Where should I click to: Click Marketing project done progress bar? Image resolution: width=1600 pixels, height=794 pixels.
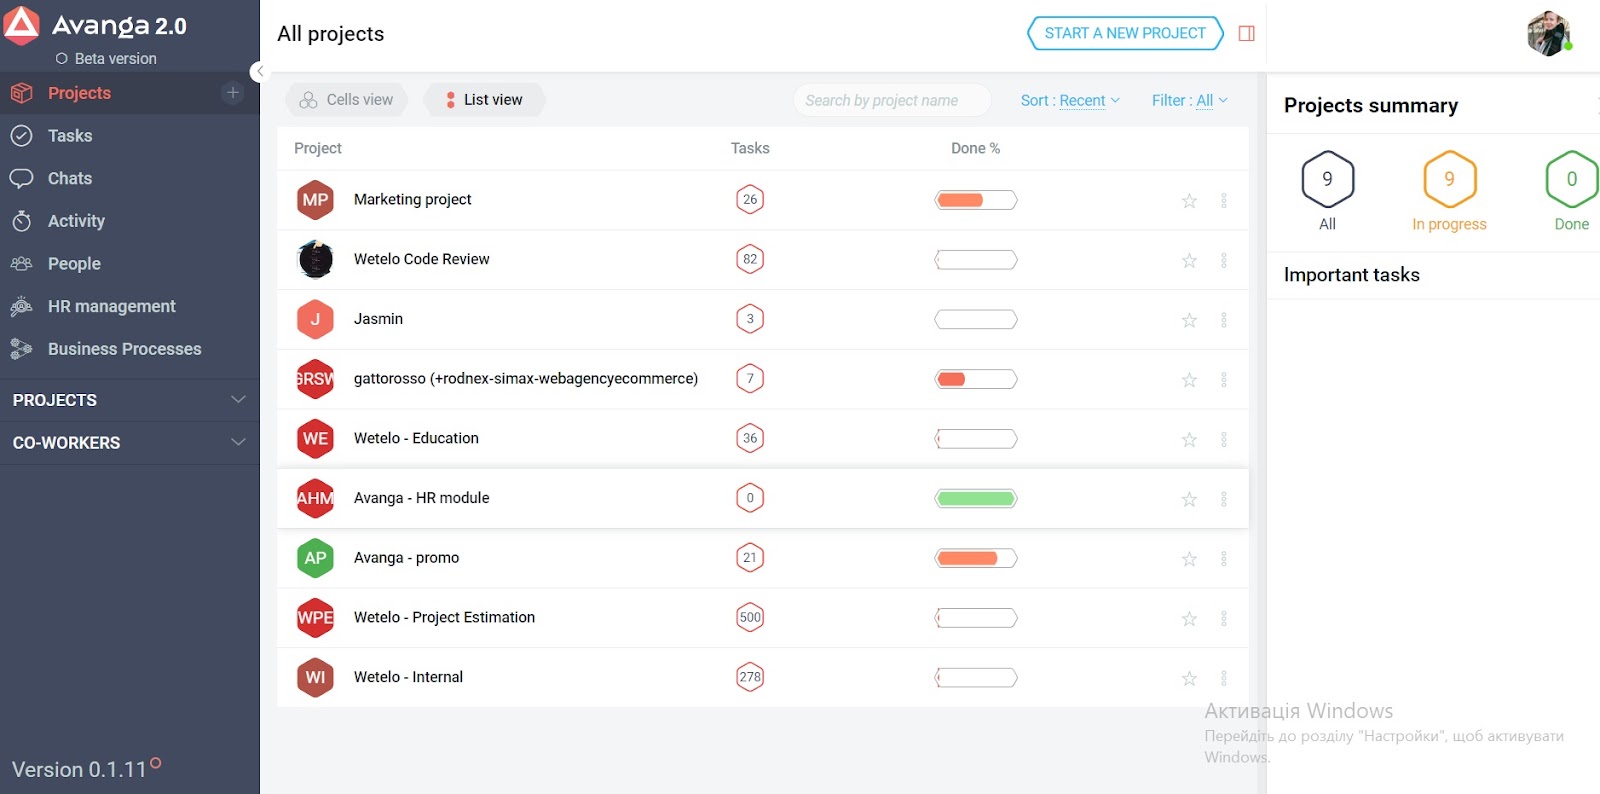(976, 200)
